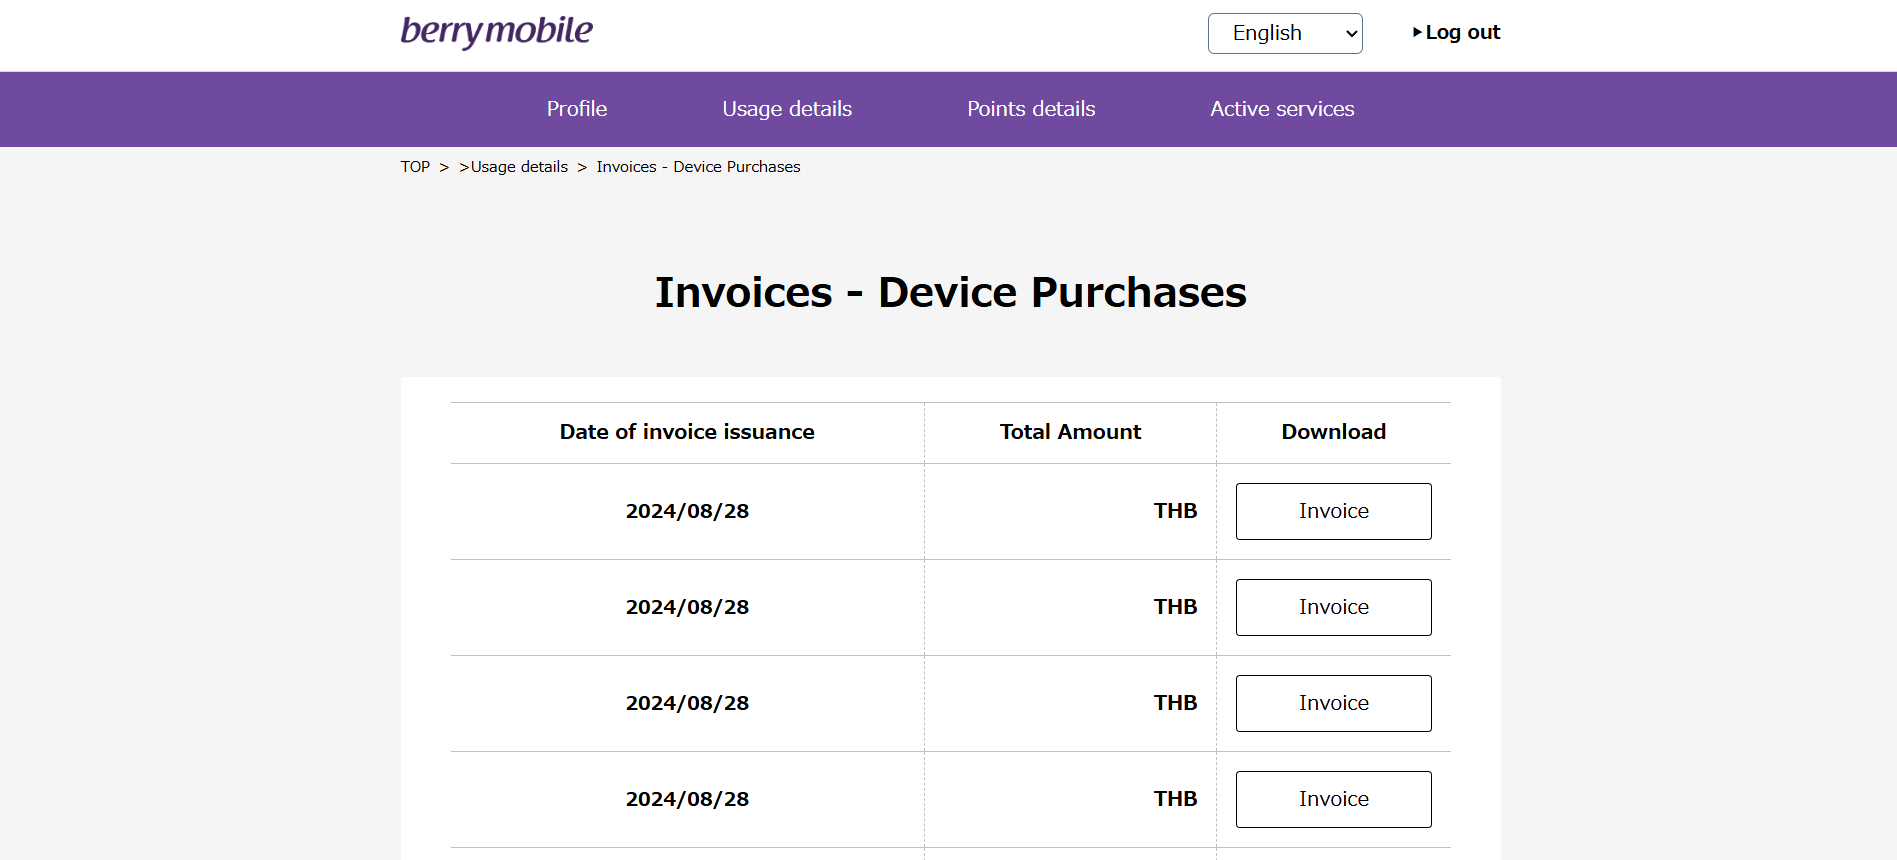Image resolution: width=1897 pixels, height=860 pixels.
Task: Click the second row's 2024/08/28 date
Action: pos(687,607)
